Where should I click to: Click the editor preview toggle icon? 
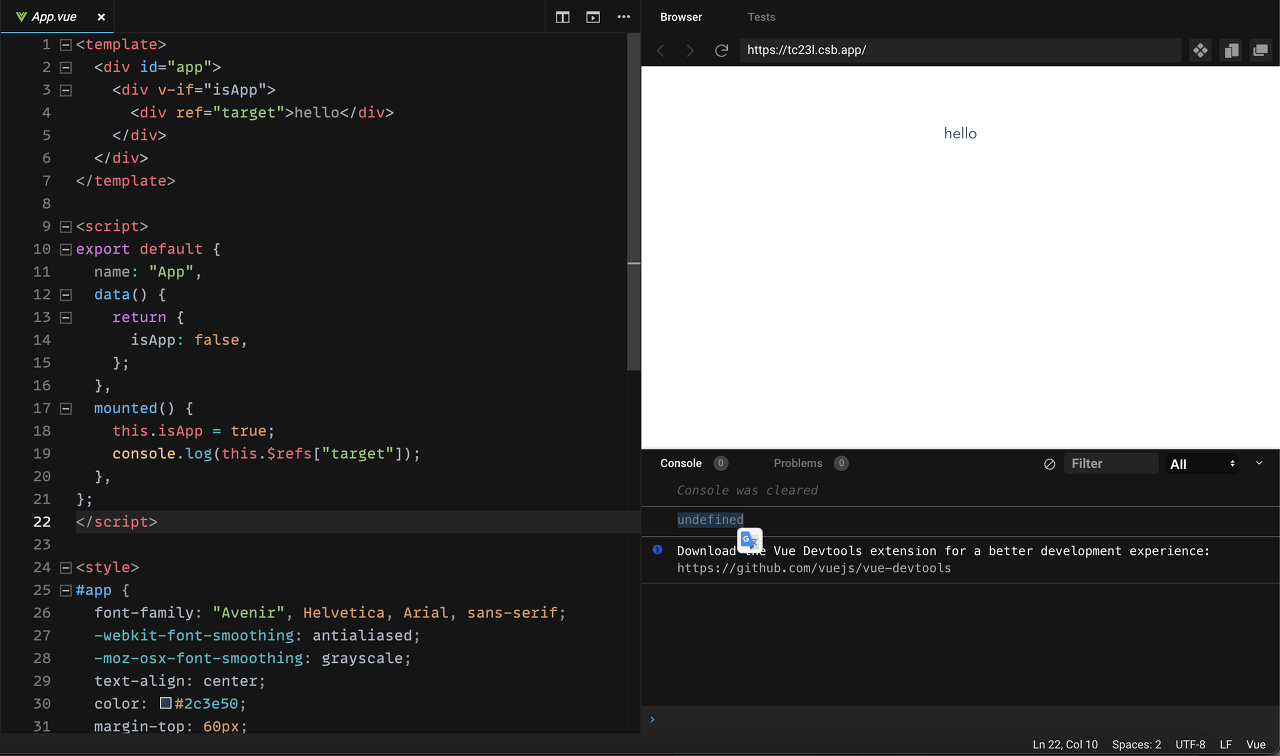pyautogui.click(x=593, y=17)
